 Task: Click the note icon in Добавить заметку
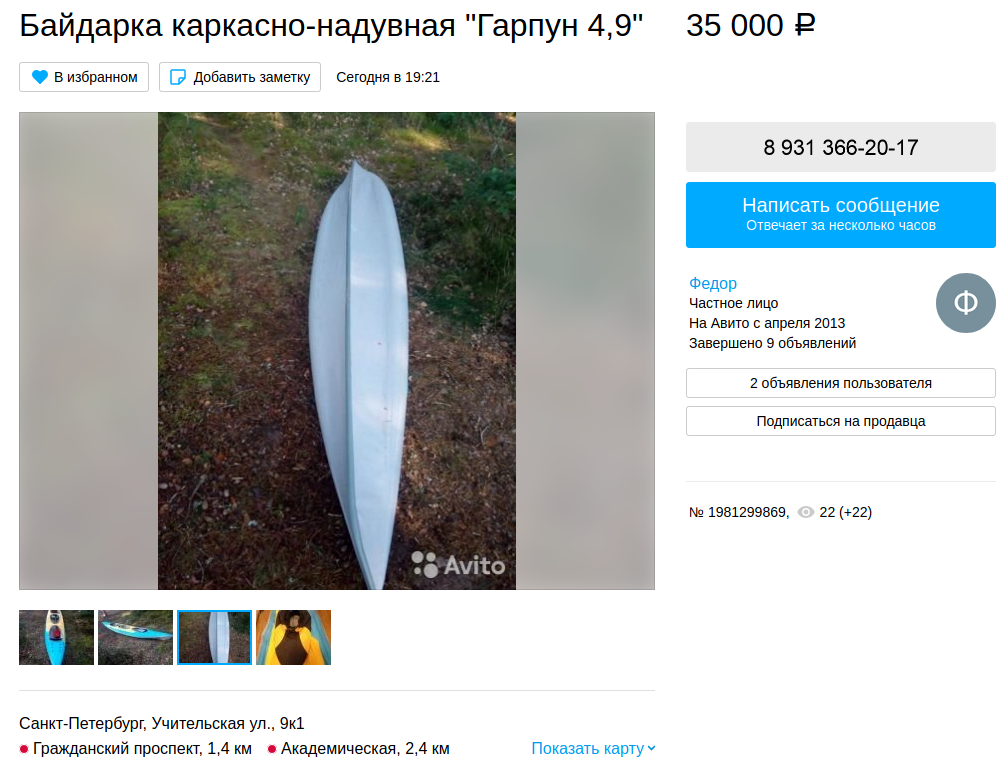point(178,77)
